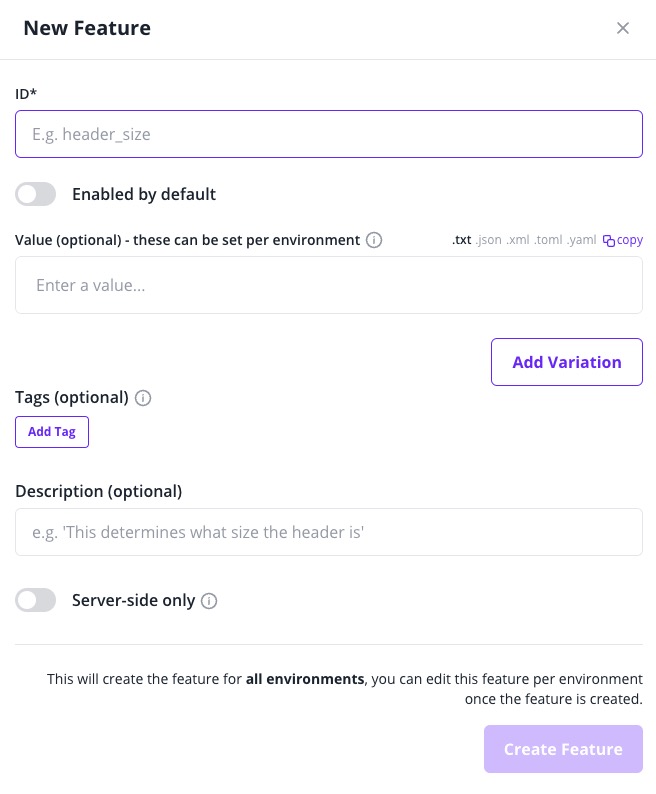This screenshot has height=794, width=656.
Task: Click the Create Feature button
Action: pos(563,749)
